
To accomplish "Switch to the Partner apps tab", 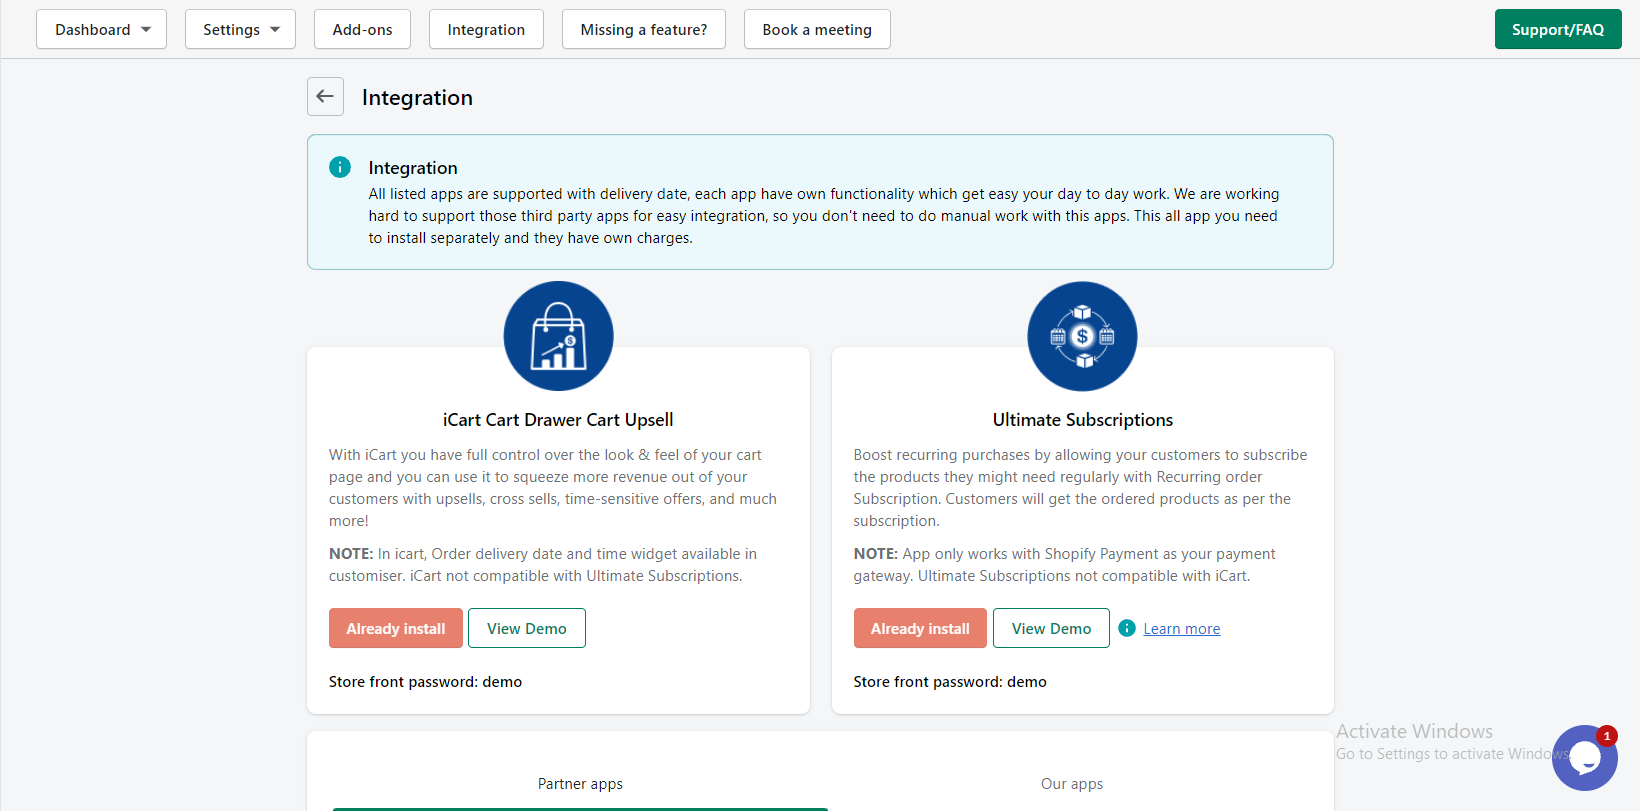I will click(580, 784).
